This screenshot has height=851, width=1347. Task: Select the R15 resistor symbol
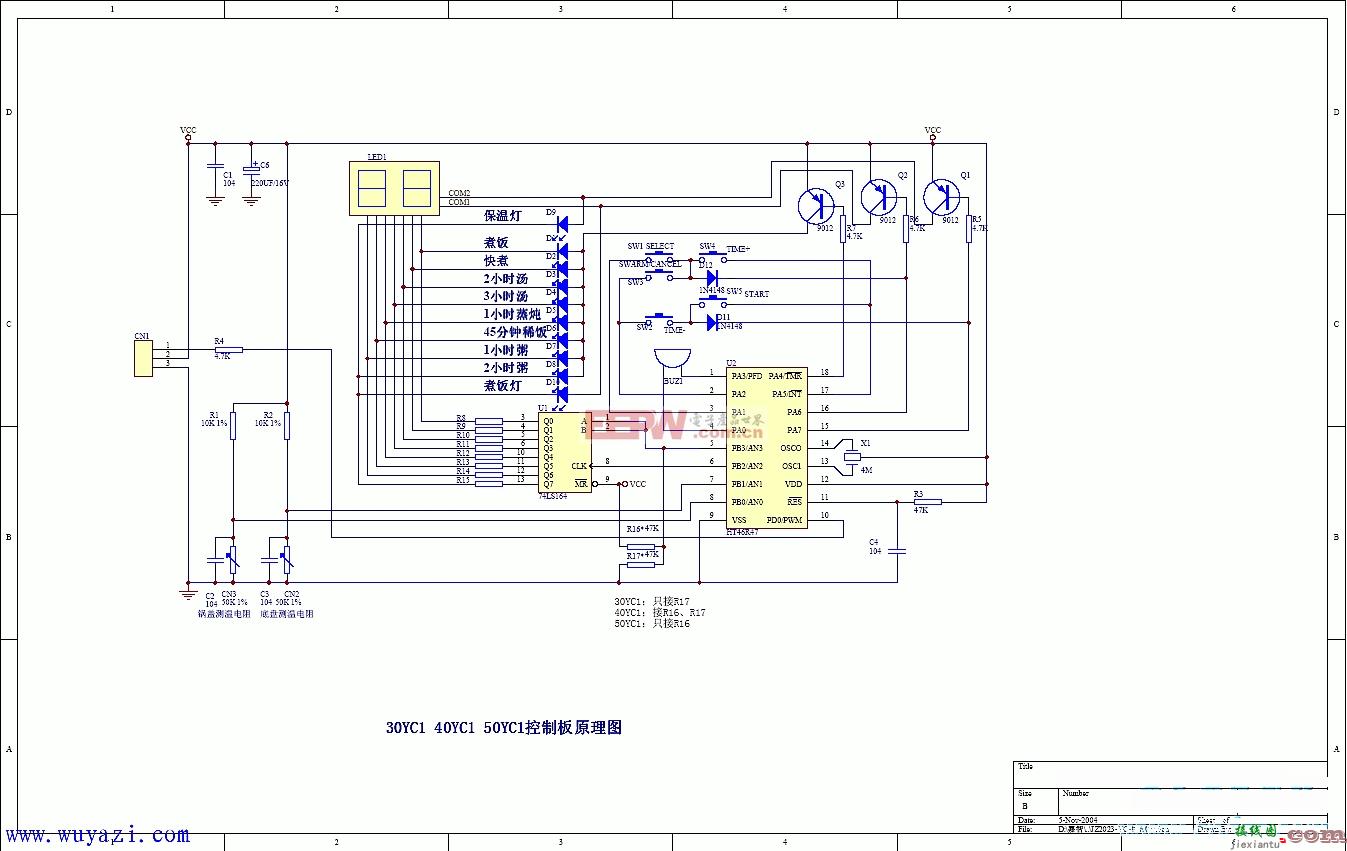[x=489, y=484]
